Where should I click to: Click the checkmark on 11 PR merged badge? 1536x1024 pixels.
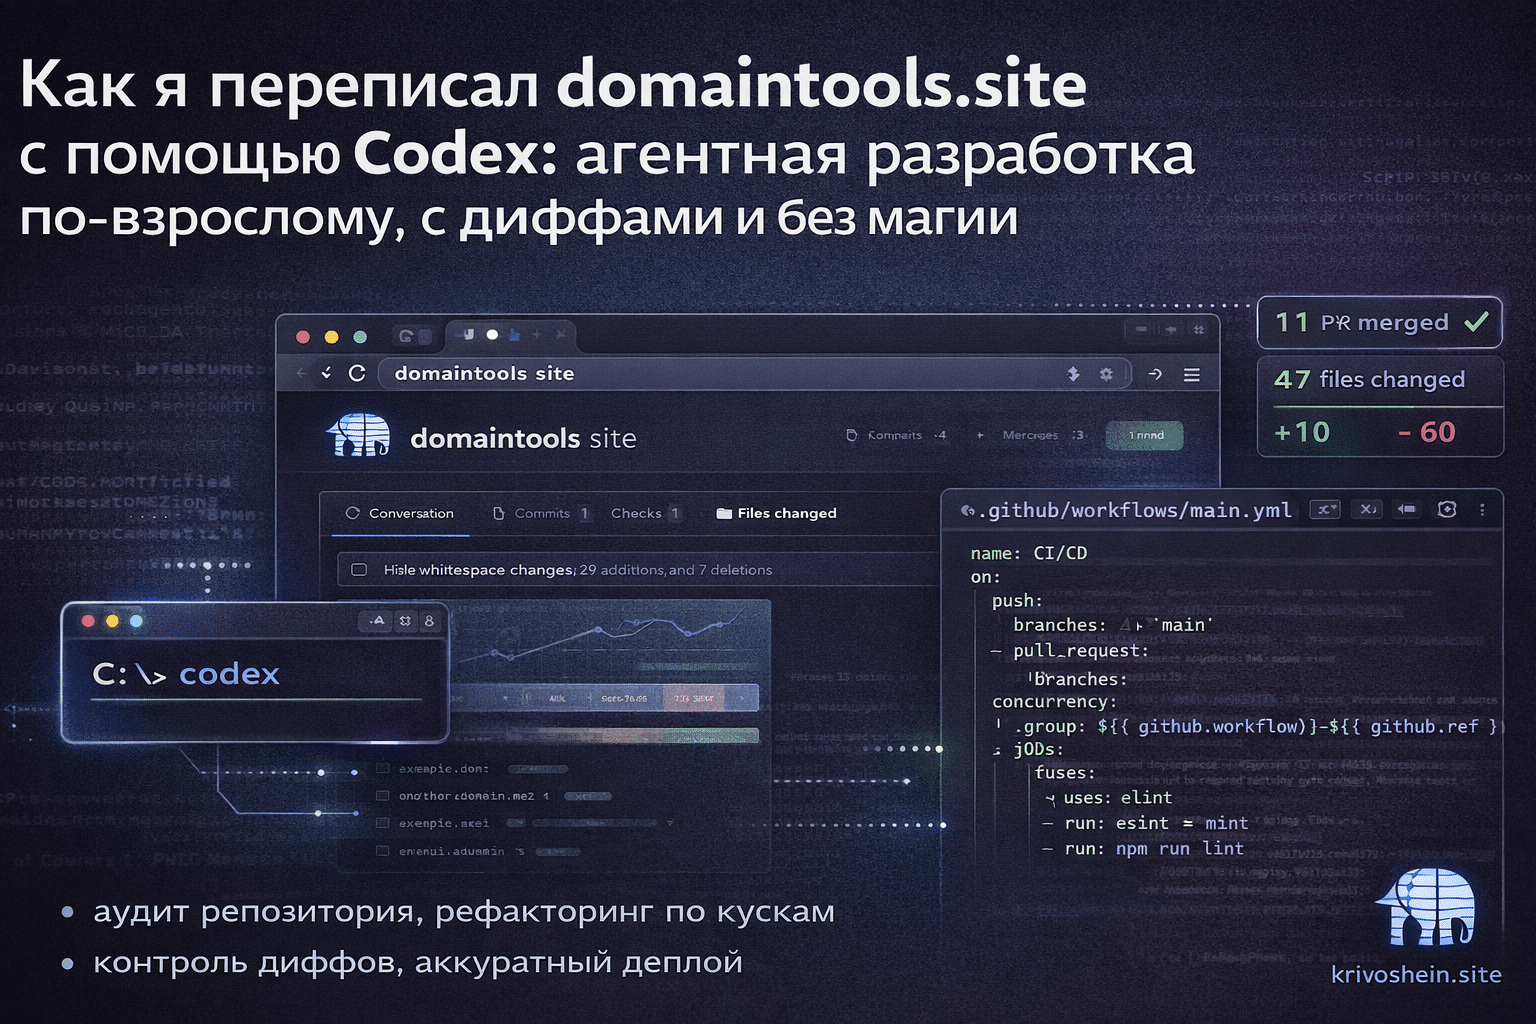[1476, 322]
